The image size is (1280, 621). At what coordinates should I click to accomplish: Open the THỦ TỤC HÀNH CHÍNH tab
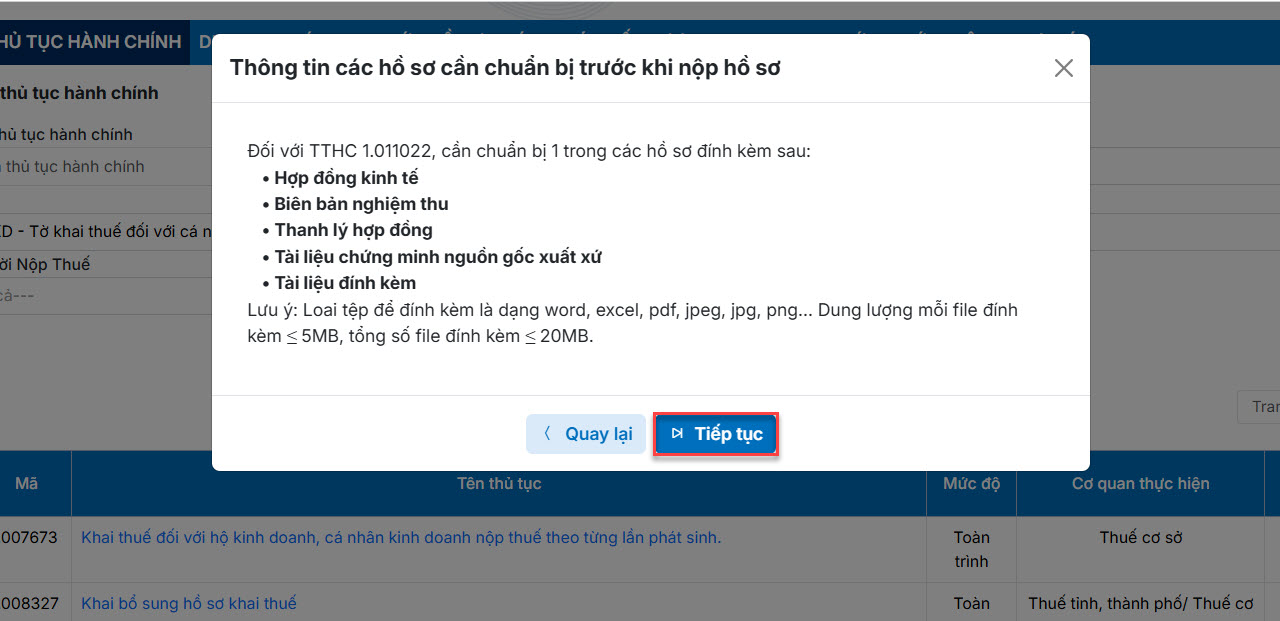90,42
